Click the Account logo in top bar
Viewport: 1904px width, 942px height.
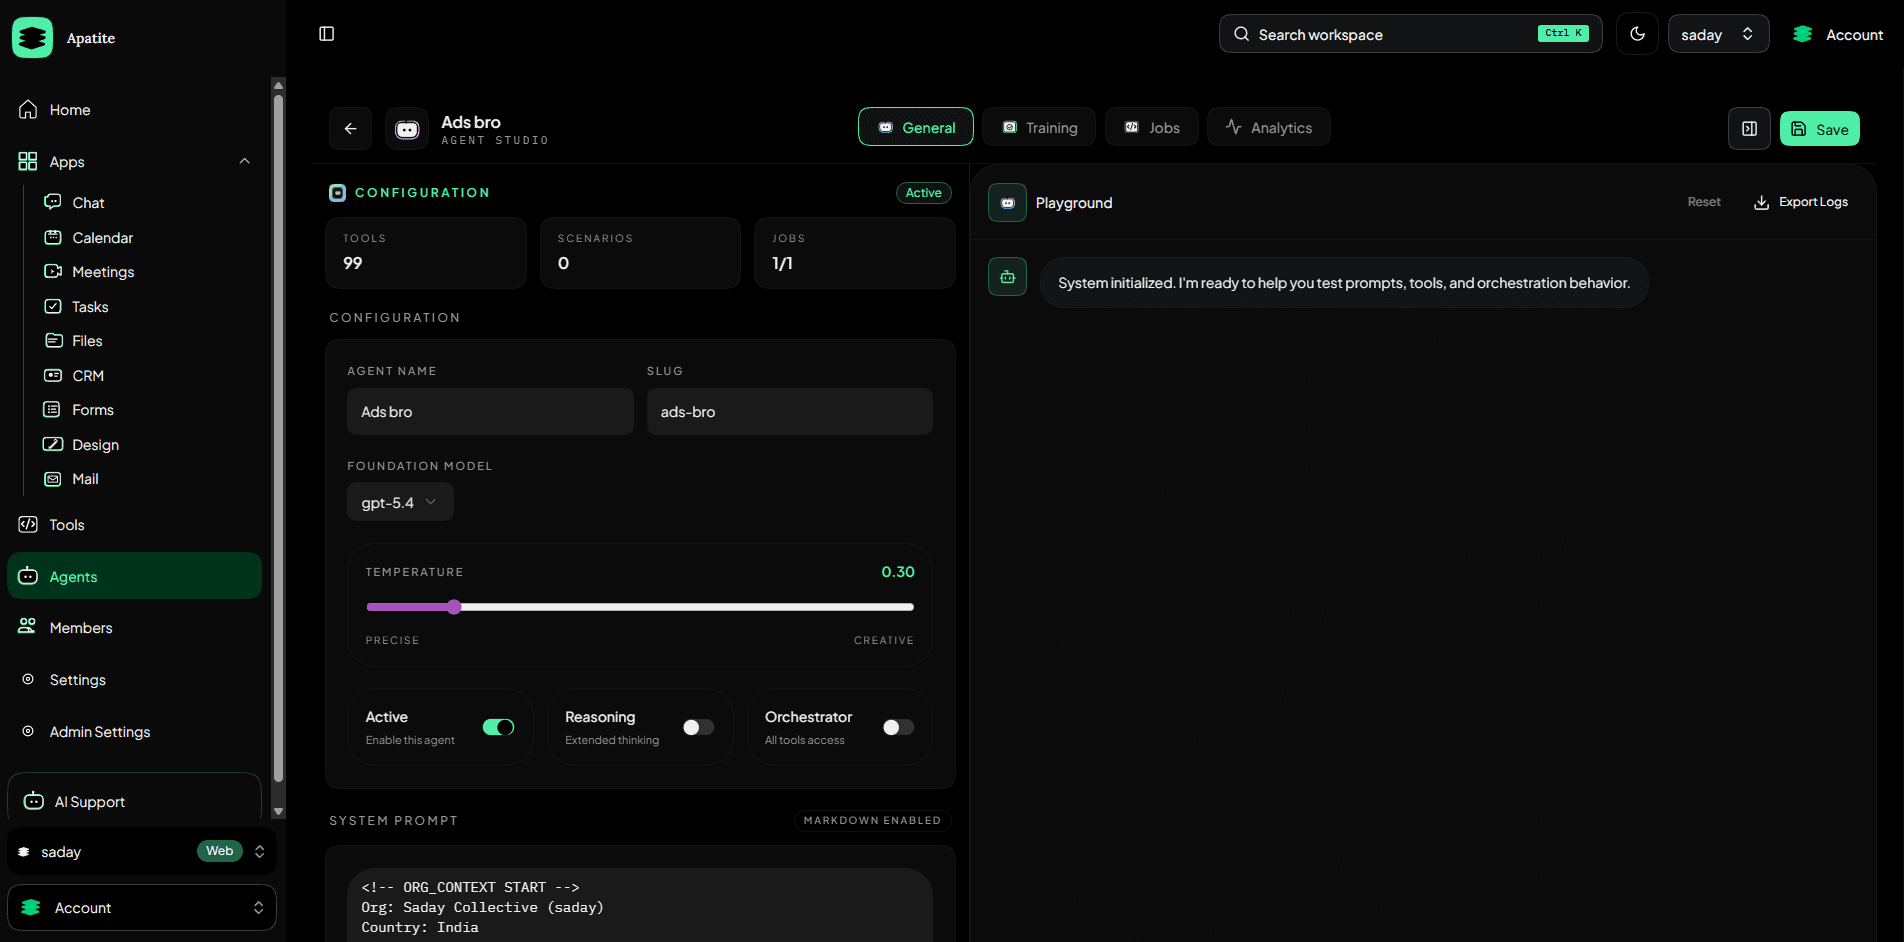tap(1802, 34)
